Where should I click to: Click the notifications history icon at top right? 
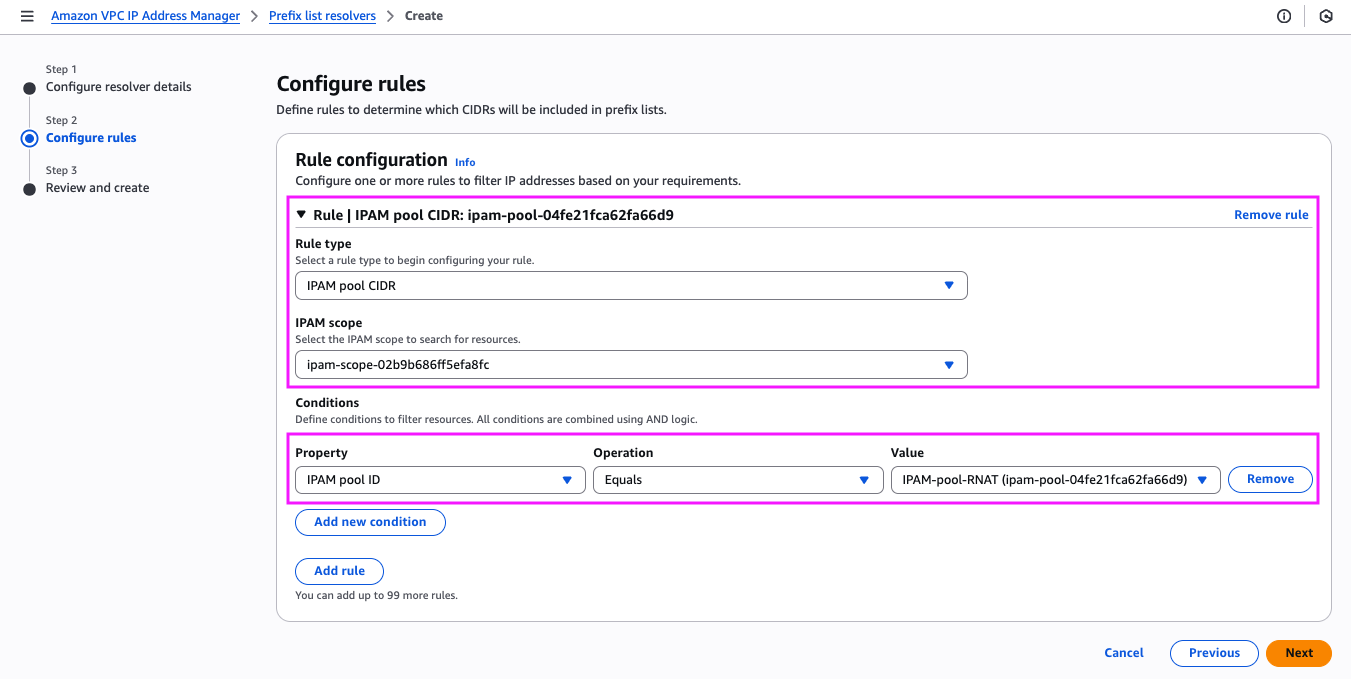pyautogui.click(x=1326, y=16)
